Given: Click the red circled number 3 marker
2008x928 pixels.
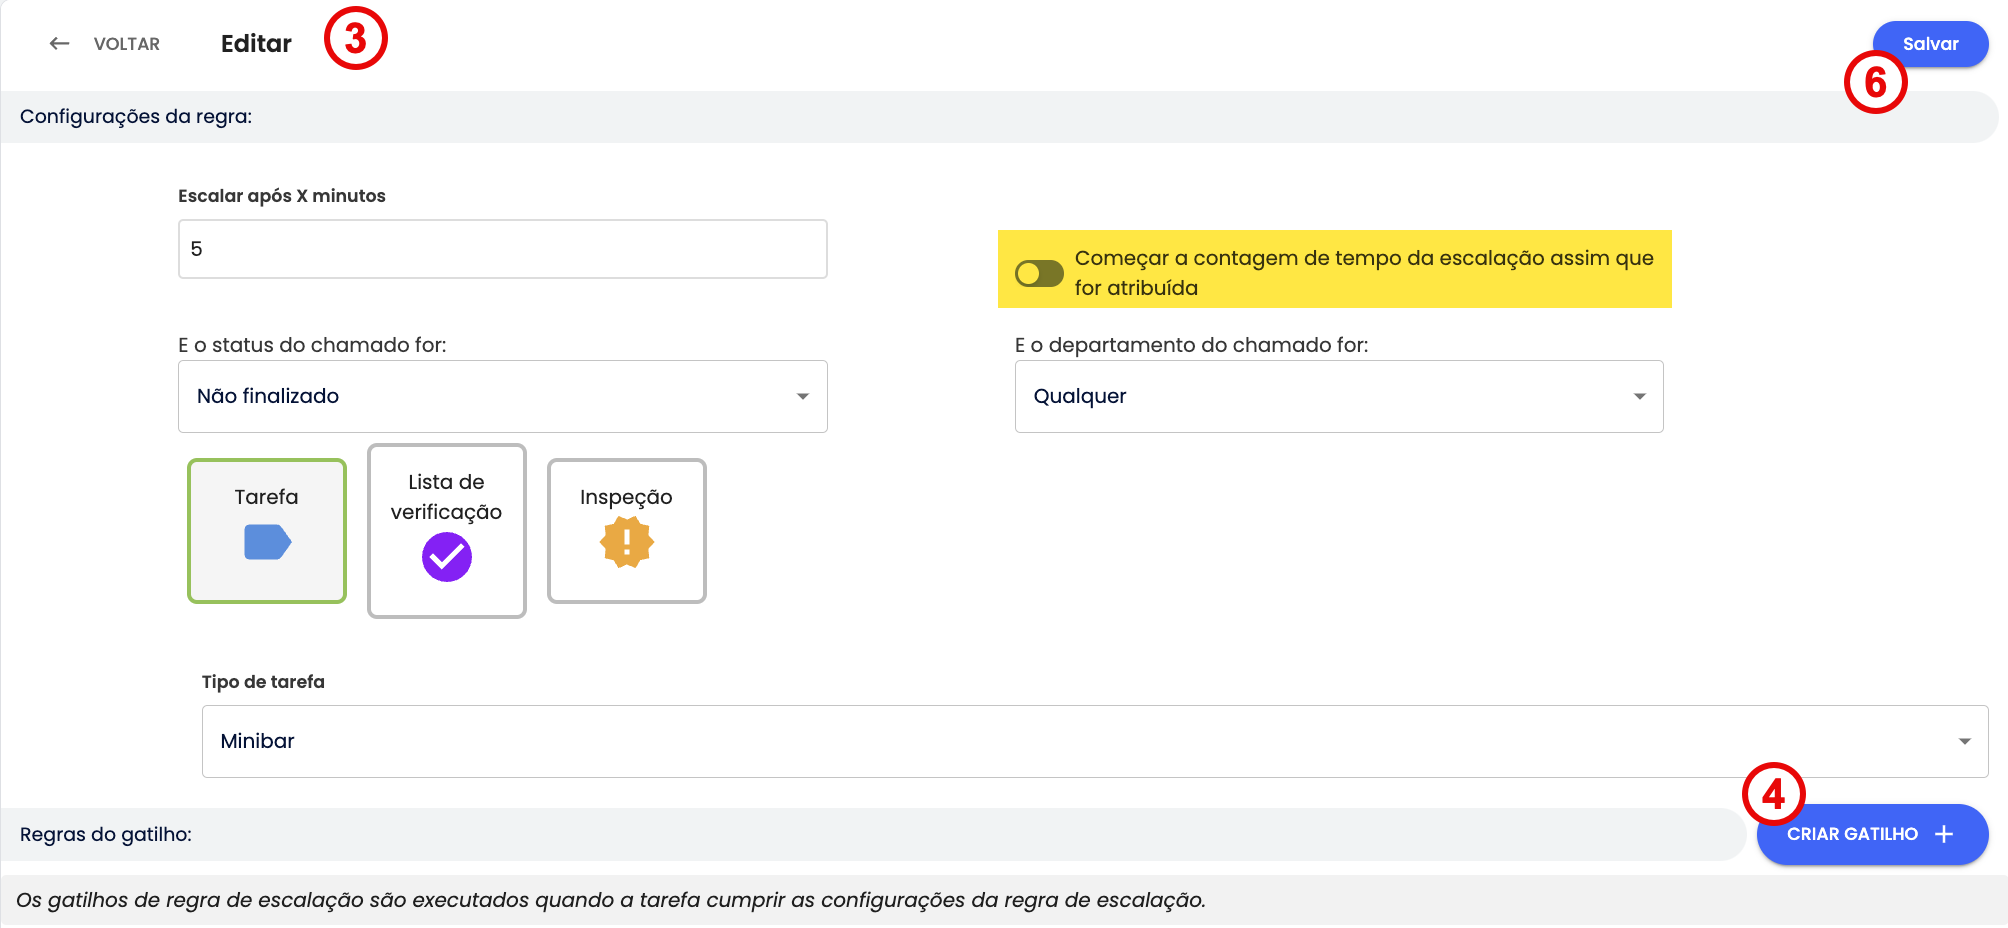Looking at the screenshot, I should pyautogui.click(x=355, y=39).
